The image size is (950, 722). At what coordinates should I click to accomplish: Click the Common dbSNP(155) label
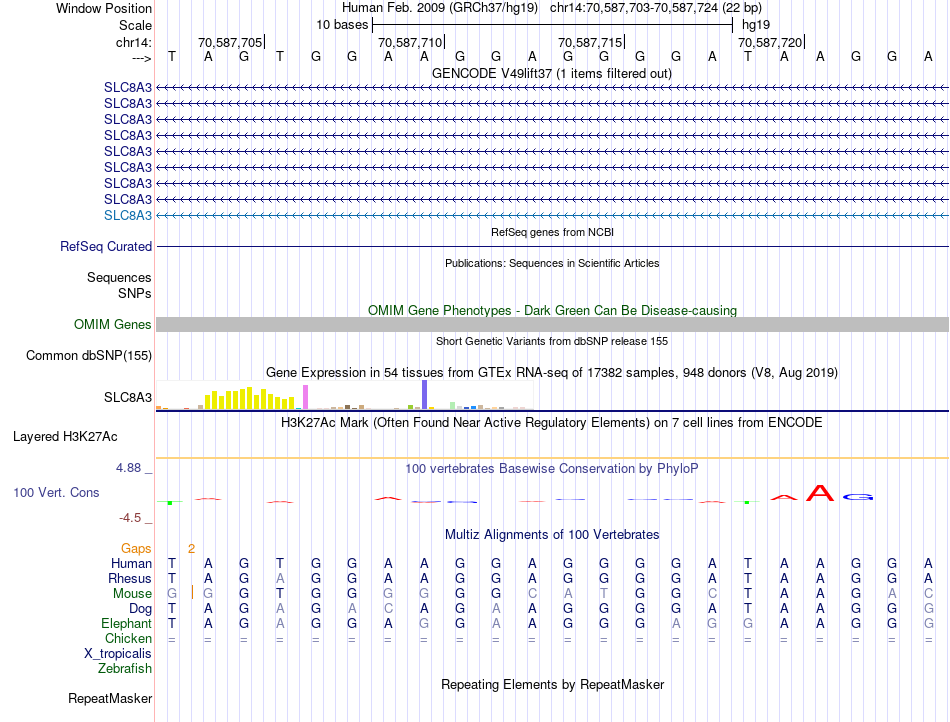point(89,356)
